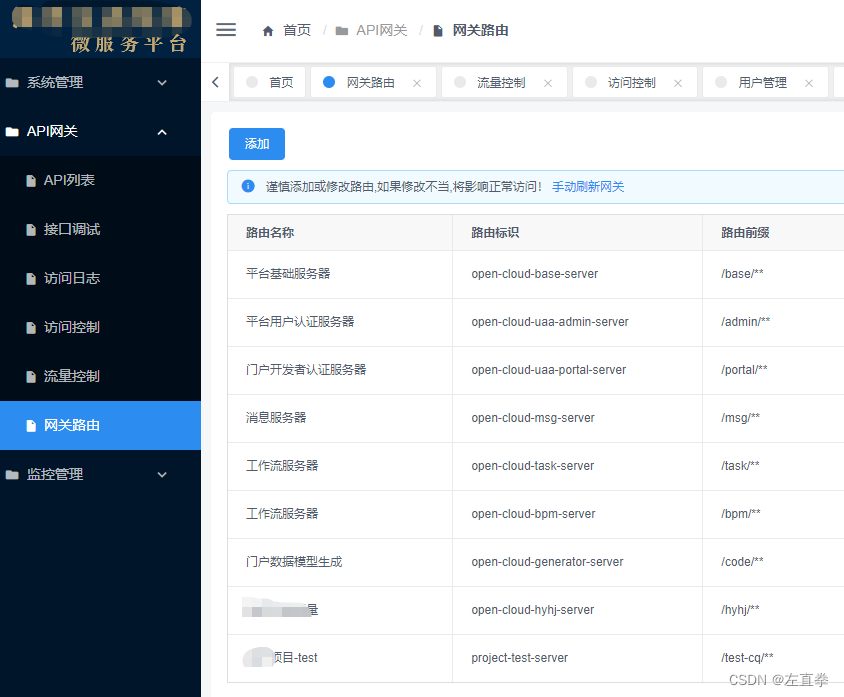Expand the 系统管理 menu chevron
This screenshot has height=697, width=844.
[162, 82]
